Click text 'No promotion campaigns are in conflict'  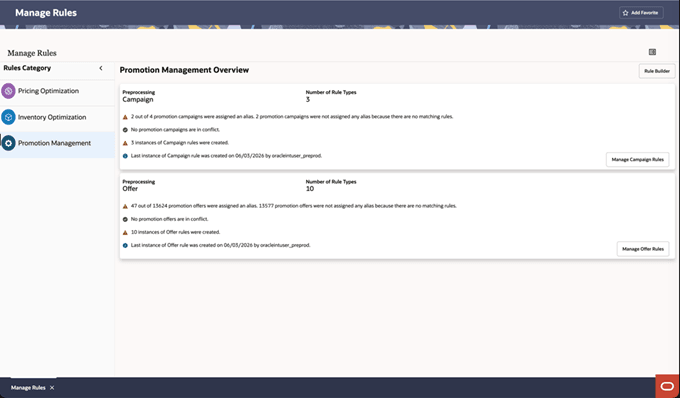[x=175, y=130]
